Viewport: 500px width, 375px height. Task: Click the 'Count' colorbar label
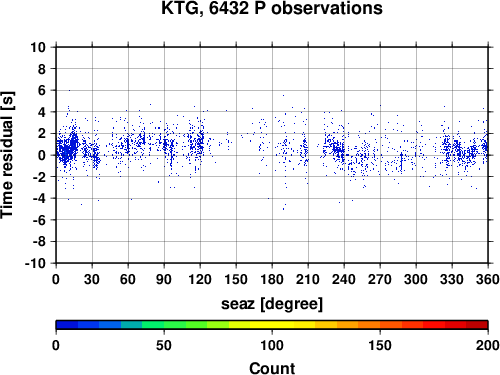[x=272, y=368]
